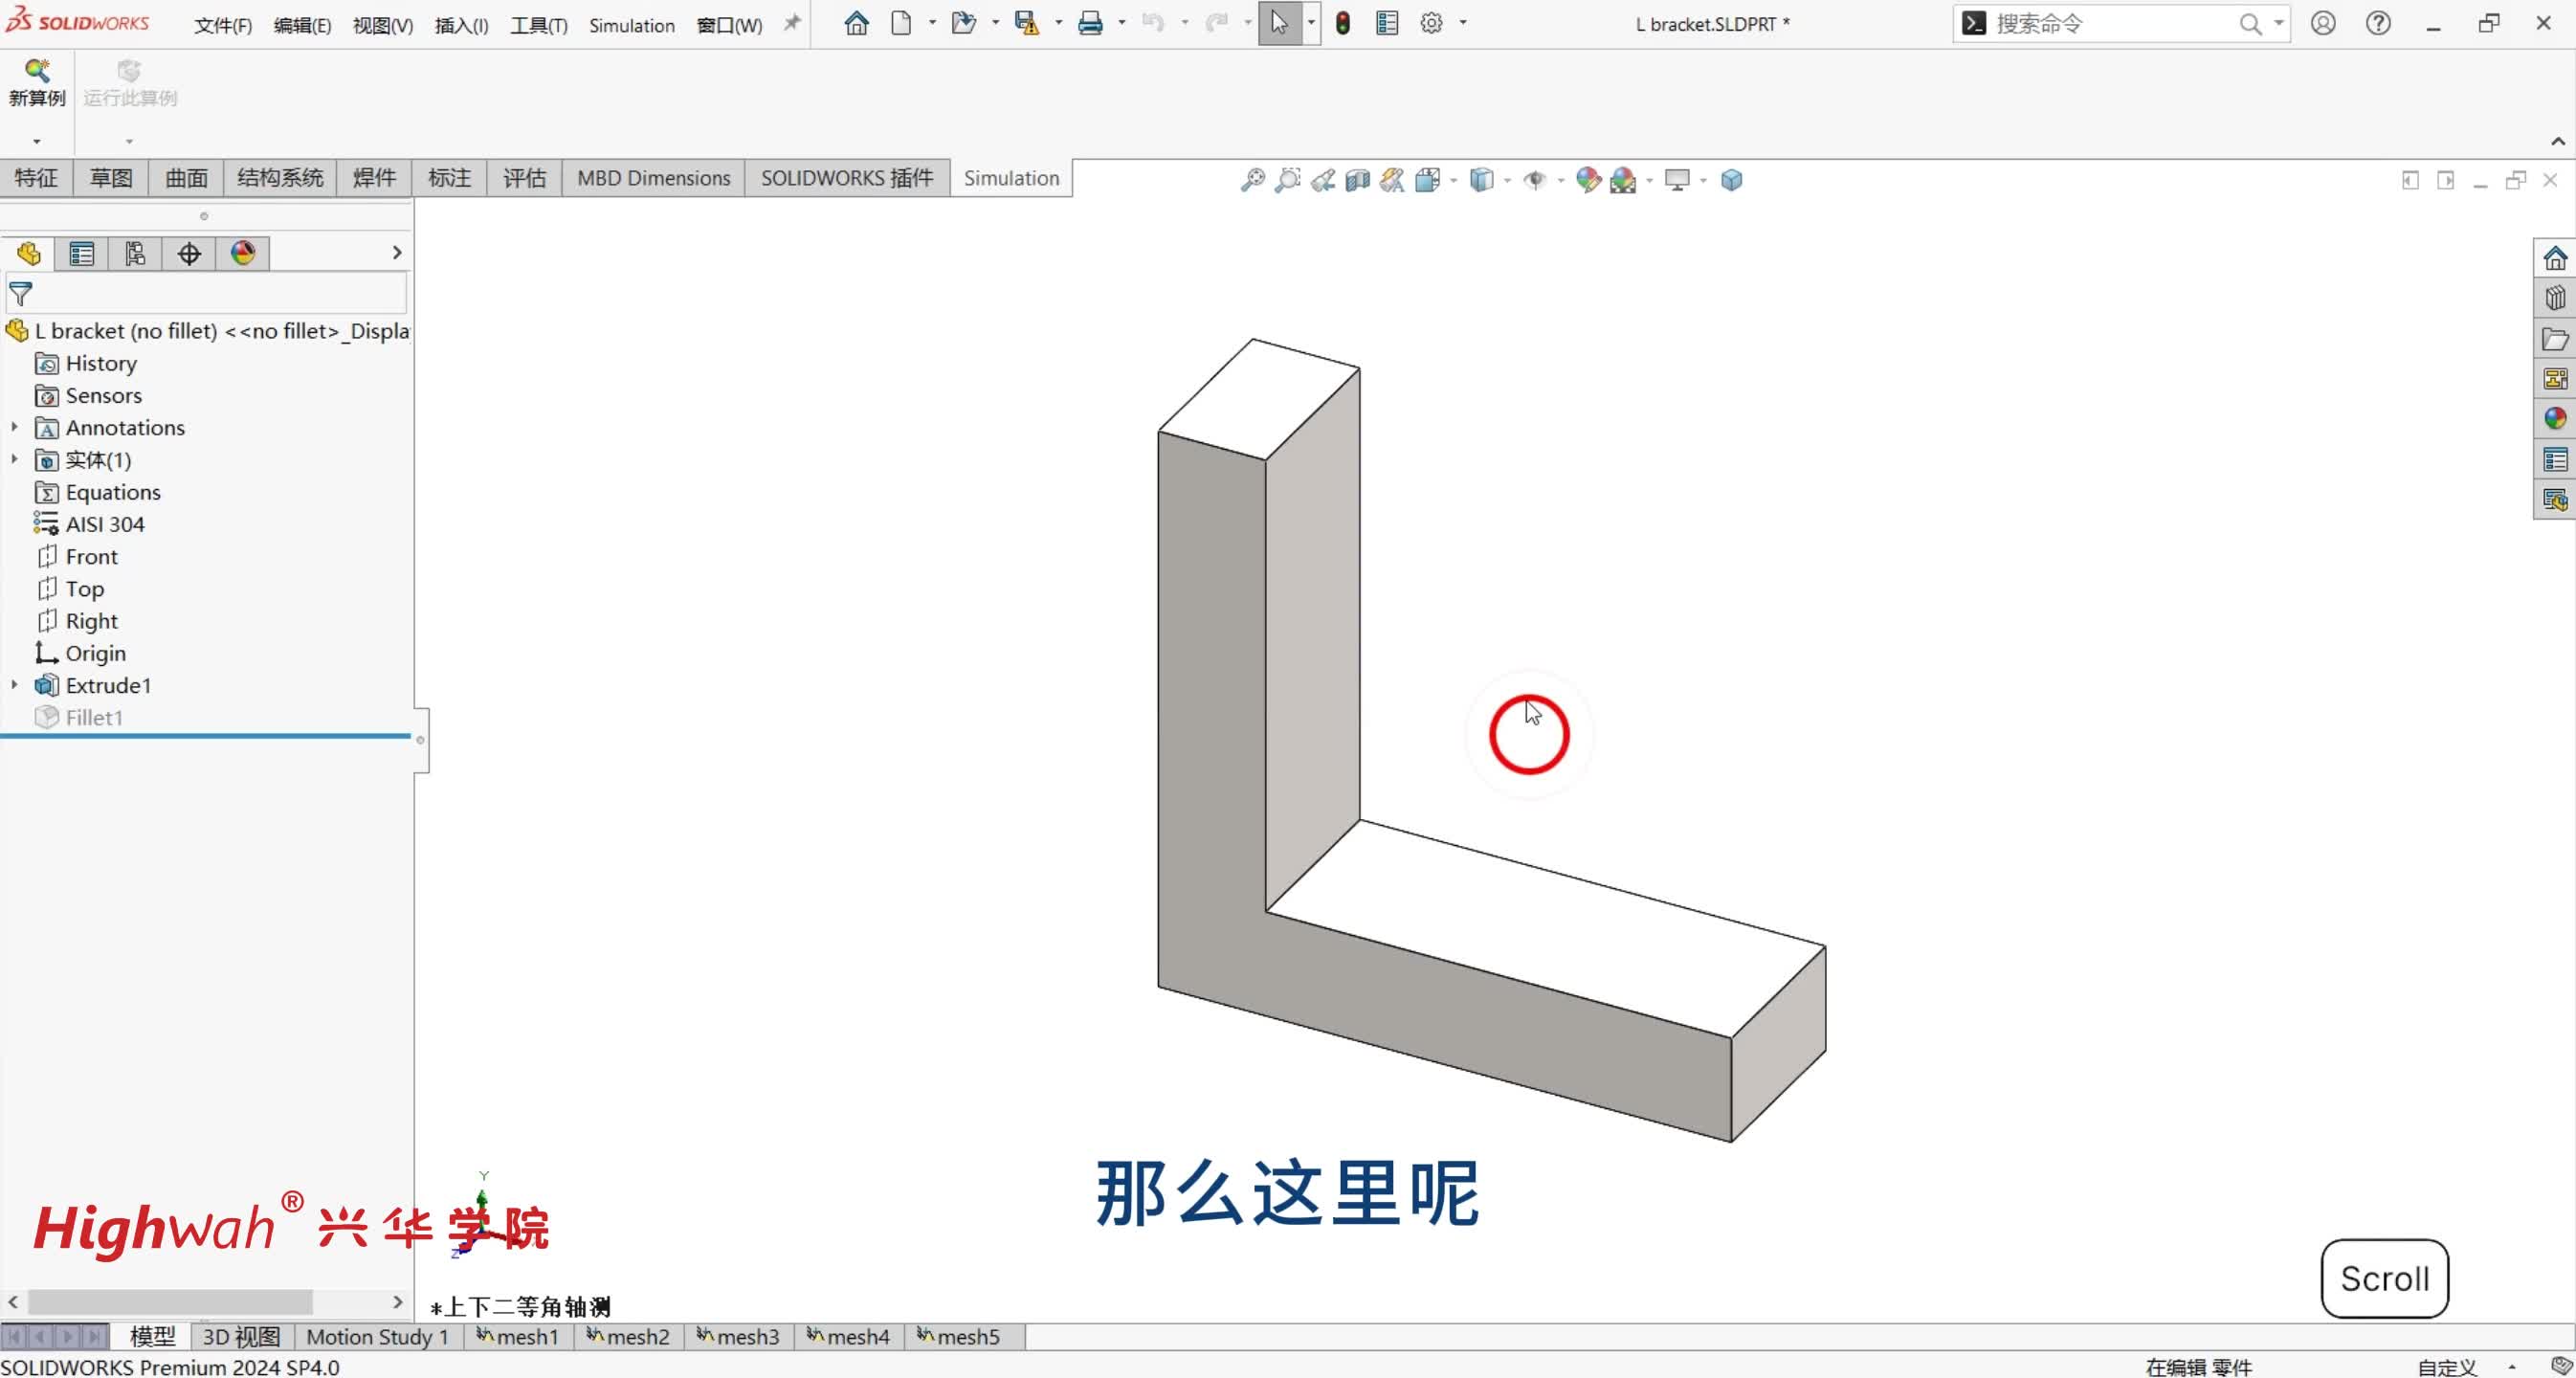Expand the Annotations tree node

[x=14, y=427]
